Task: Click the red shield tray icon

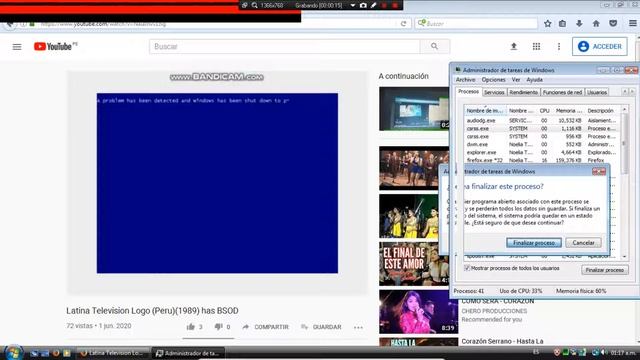Action: pos(557,352)
